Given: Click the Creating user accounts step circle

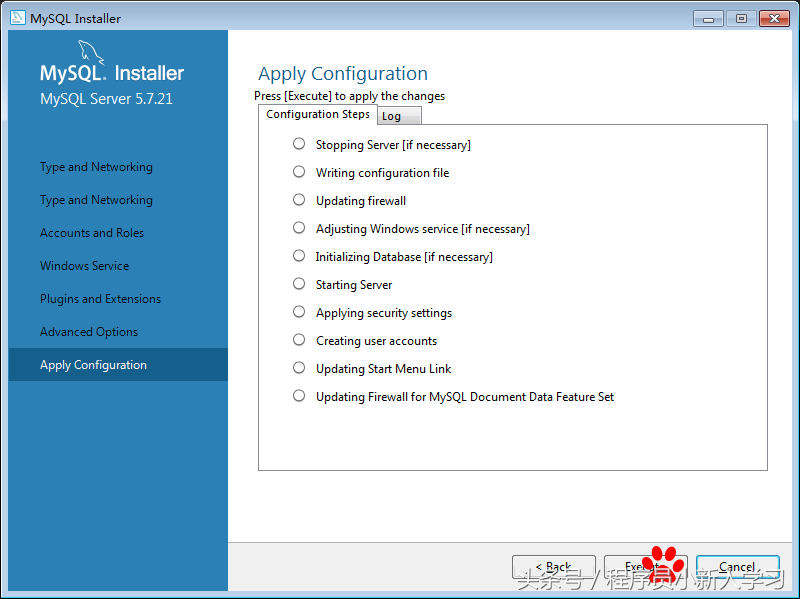Looking at the screenshot, I should [x=299, y=340].
